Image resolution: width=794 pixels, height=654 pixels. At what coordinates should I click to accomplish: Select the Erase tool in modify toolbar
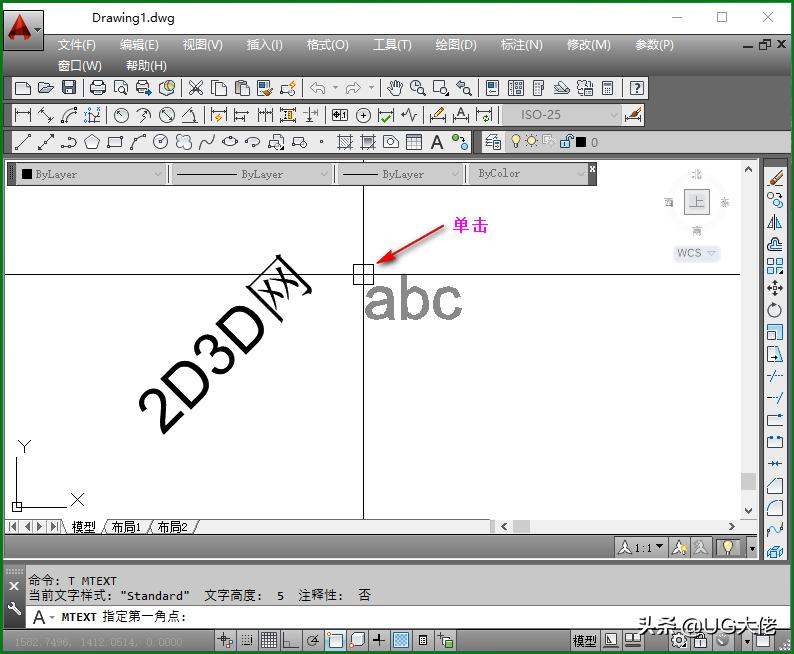775,178
